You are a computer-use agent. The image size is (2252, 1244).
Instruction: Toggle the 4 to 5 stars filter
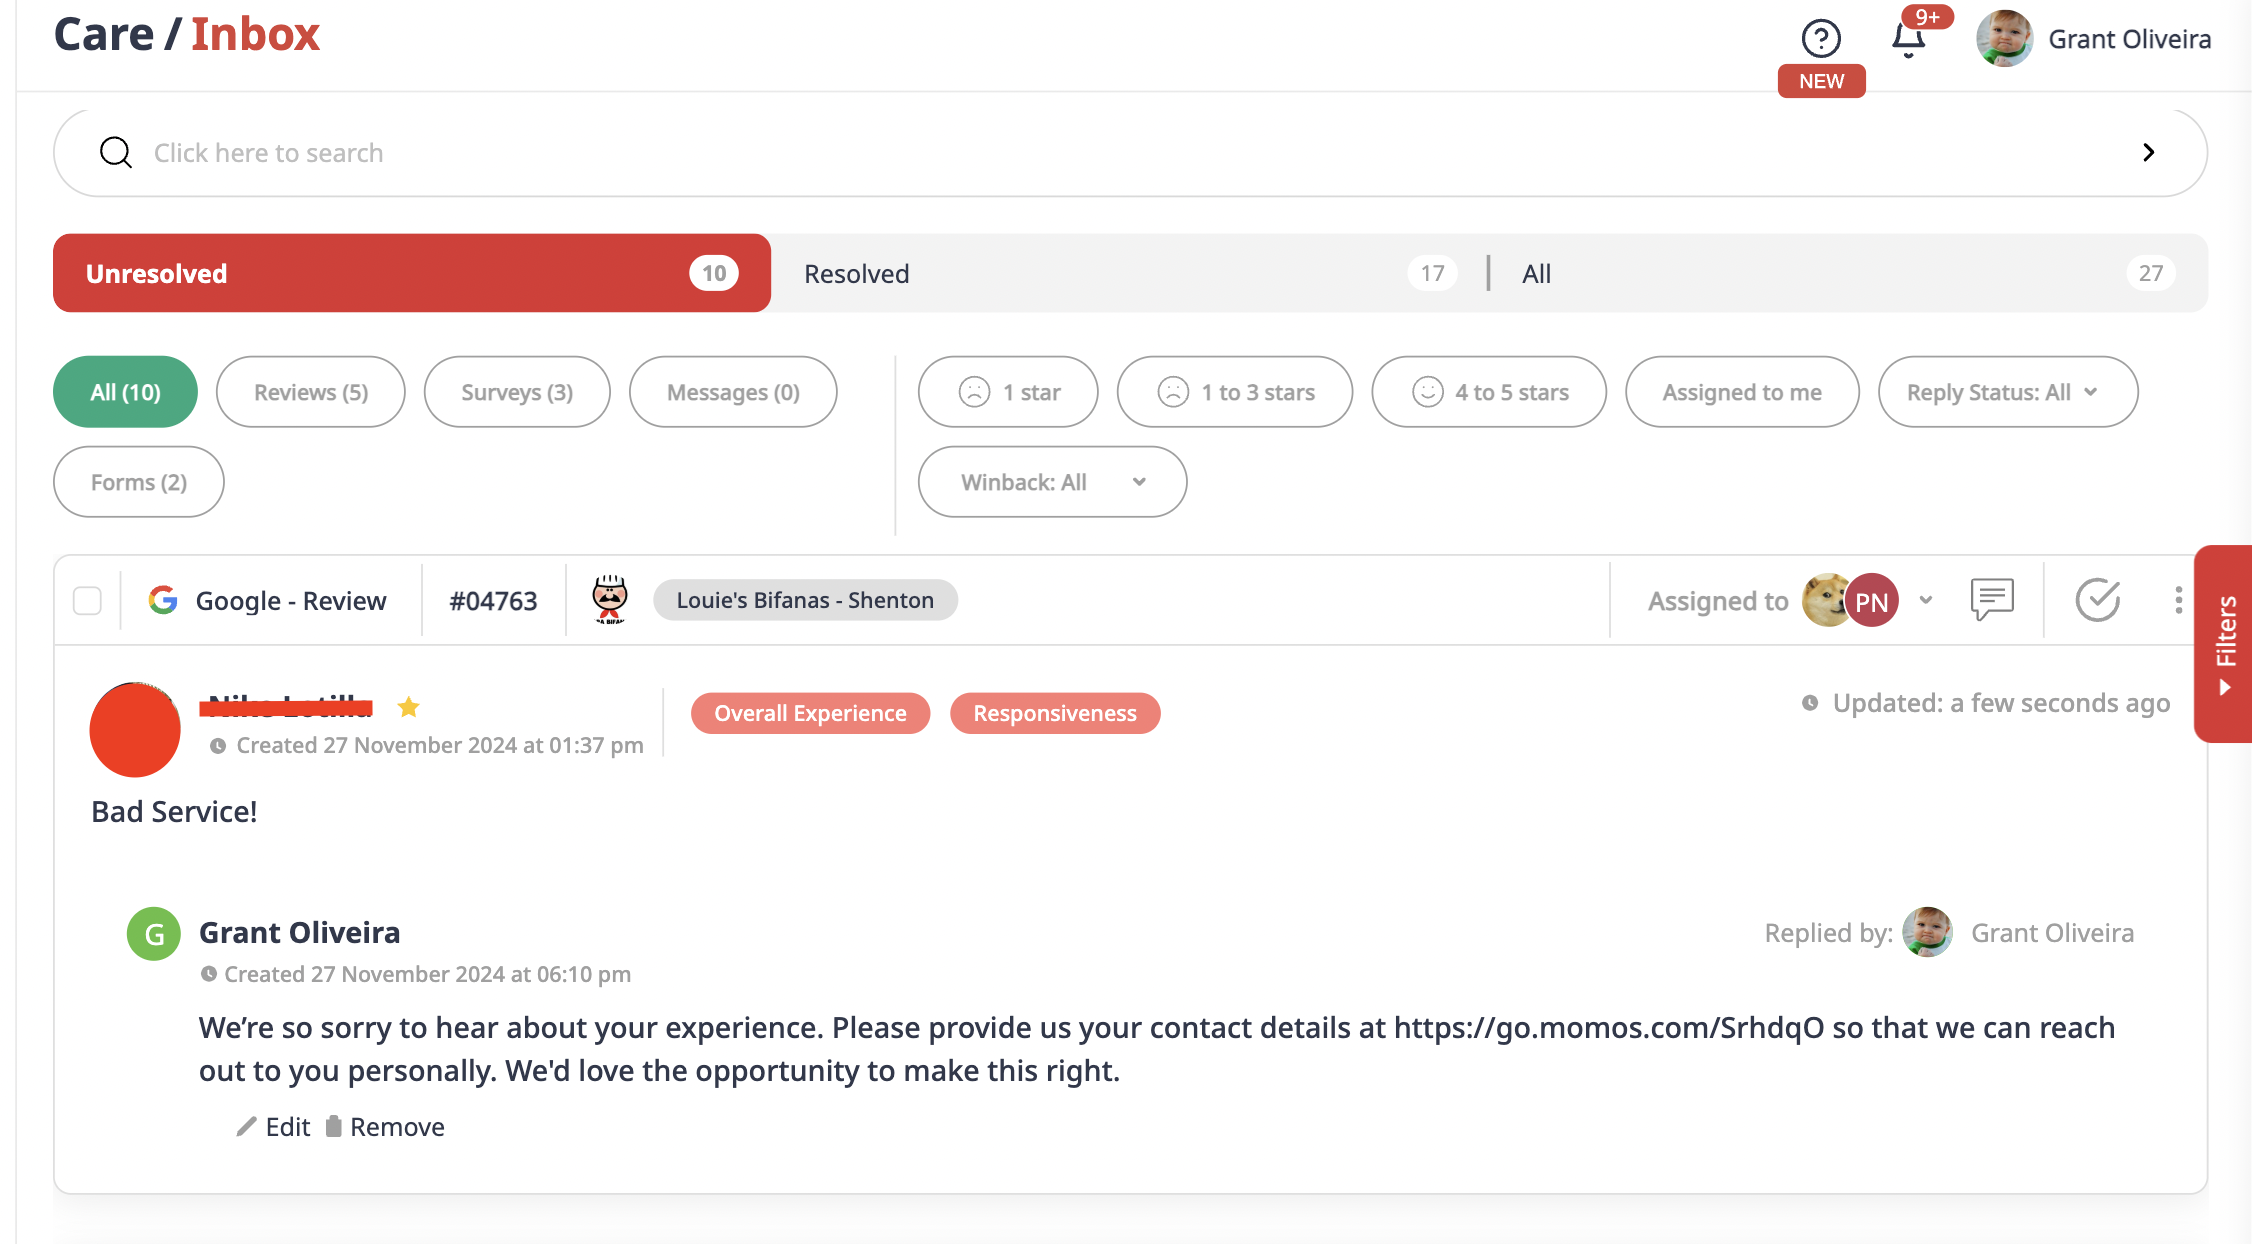(x=1489, y=392)
